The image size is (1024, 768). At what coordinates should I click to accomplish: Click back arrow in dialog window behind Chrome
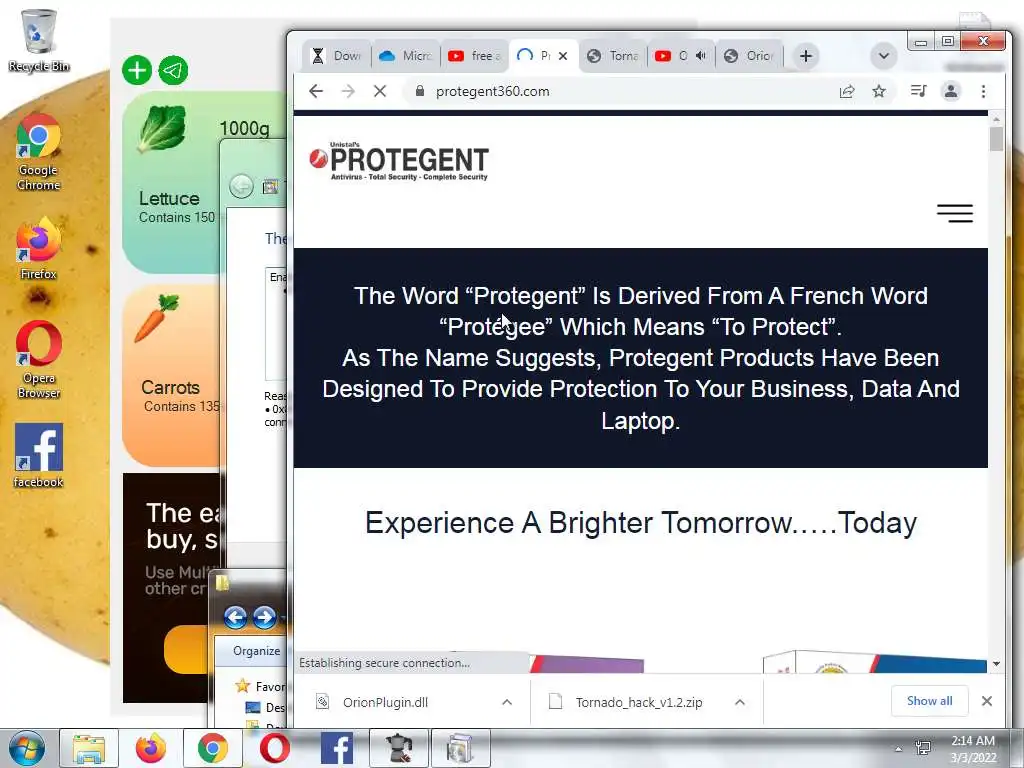[241, 186]
